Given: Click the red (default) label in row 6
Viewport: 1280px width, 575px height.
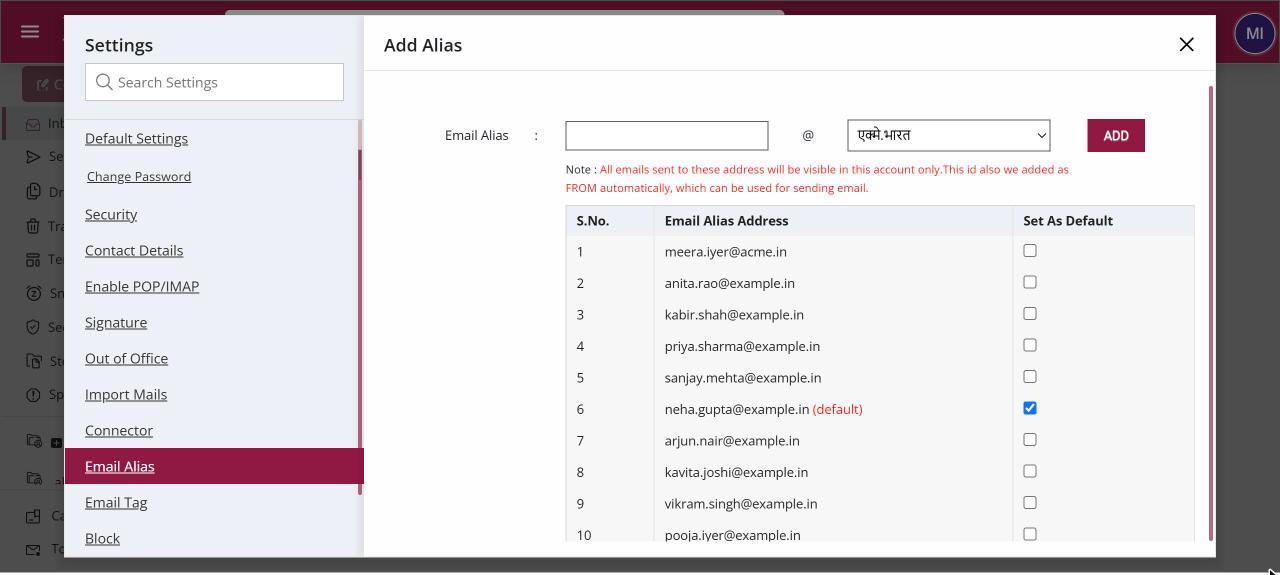Looking at the screenshot, I should click(837, 409).
